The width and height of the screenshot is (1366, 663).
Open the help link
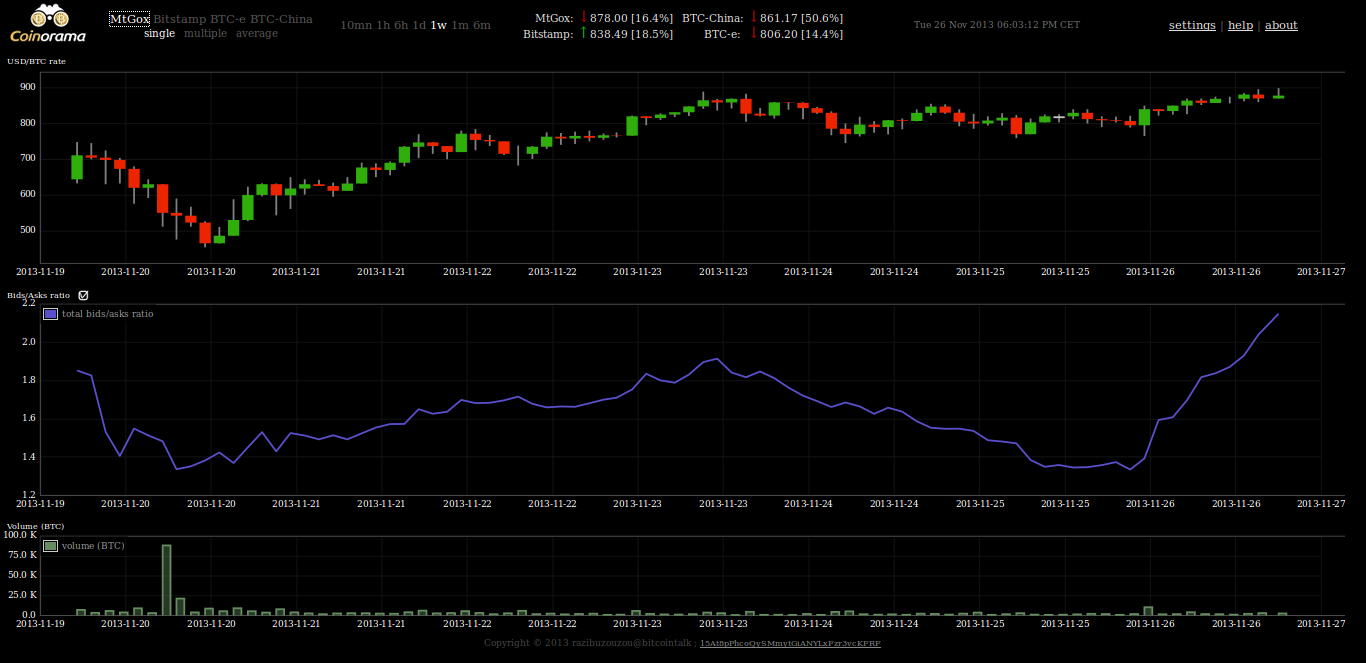coord(1240,25)
